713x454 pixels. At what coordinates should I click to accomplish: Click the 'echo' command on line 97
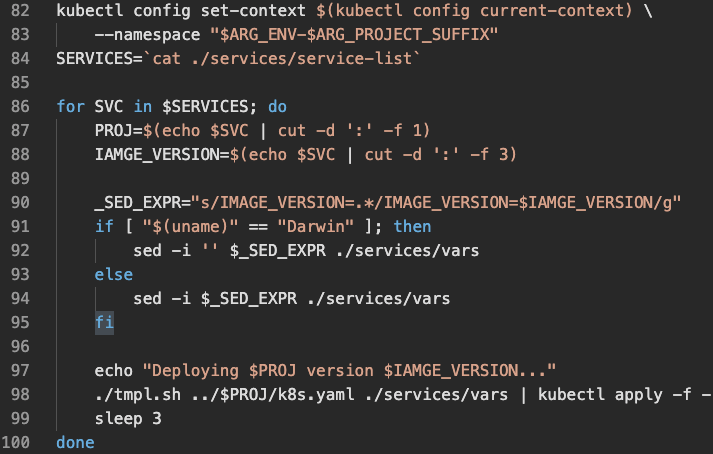coord(114,371)
